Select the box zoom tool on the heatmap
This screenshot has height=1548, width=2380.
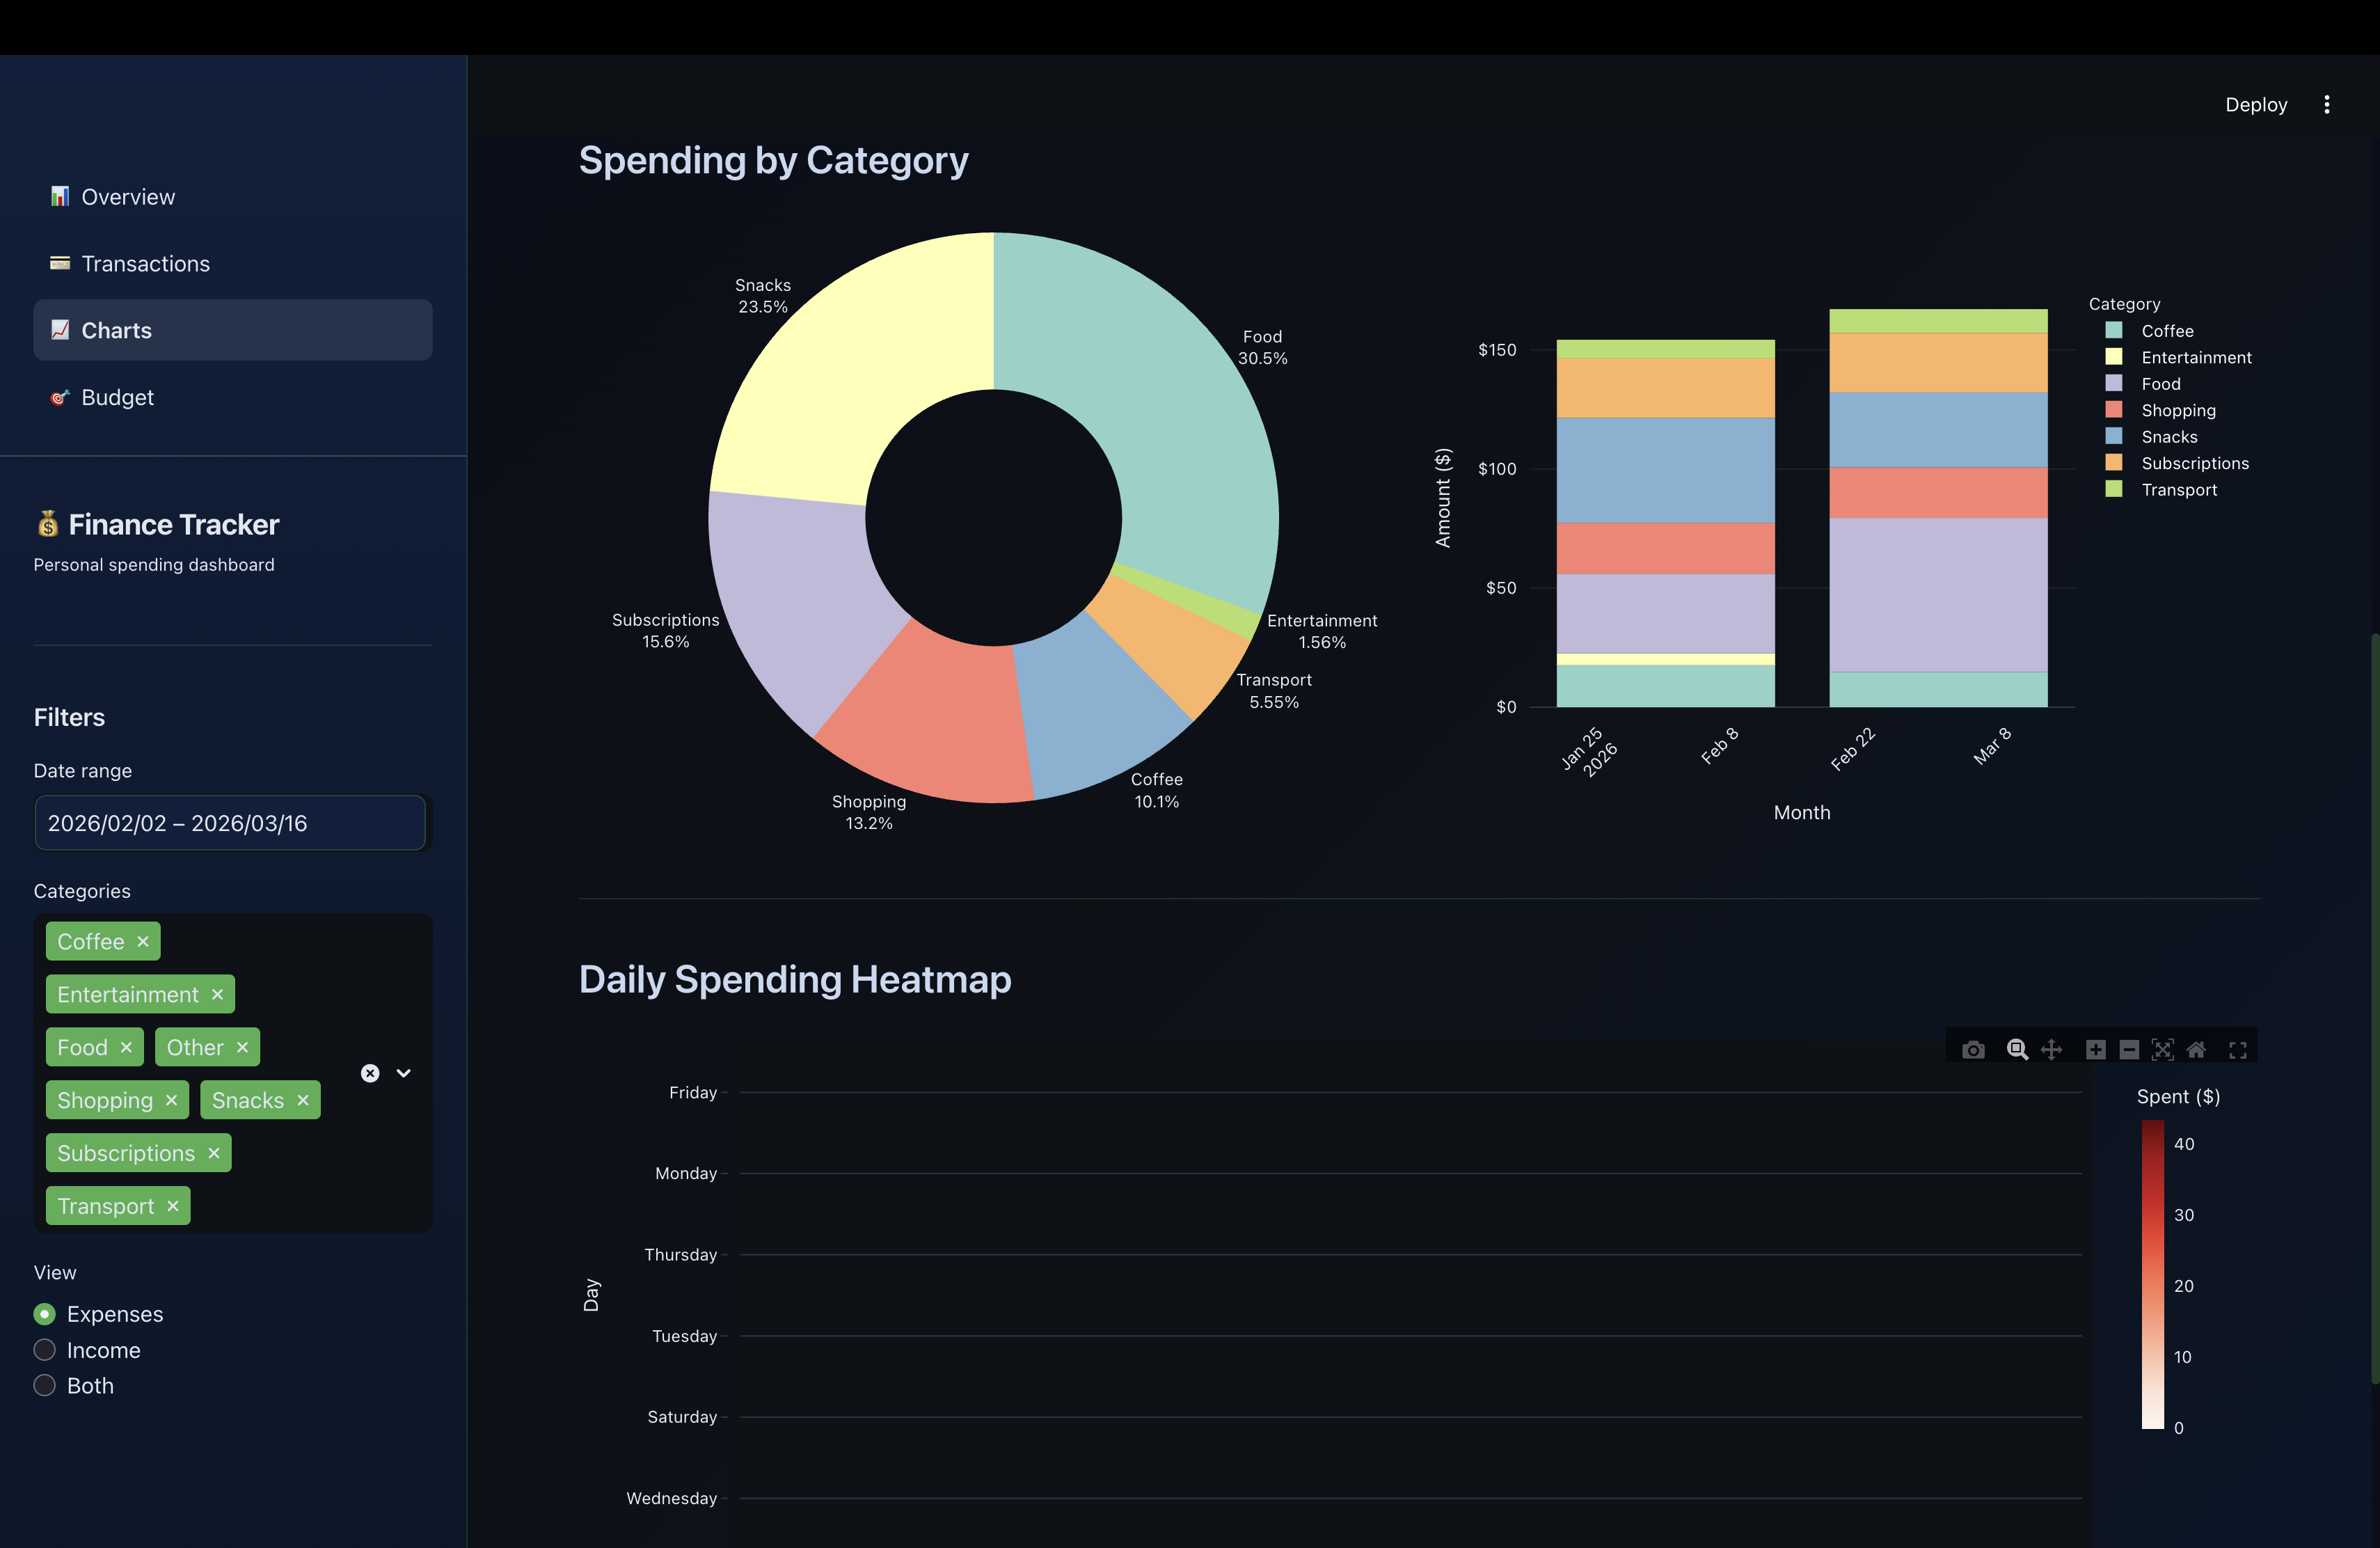click(2017, 1050)
